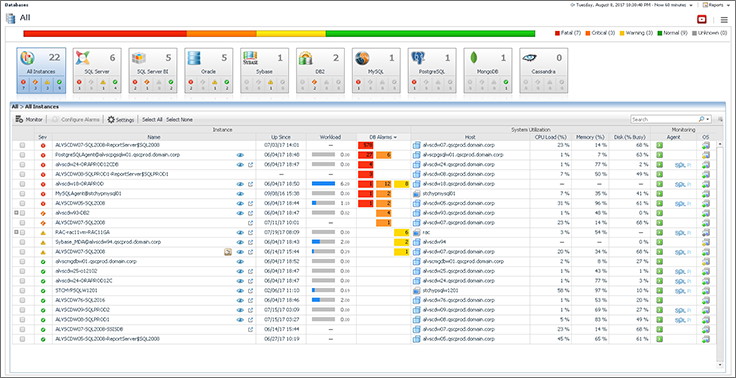Viewport: 736px width, 378px height.
Task: Check the box for alvscdw24-ORAPROD12CDB row
Action: click(x=22, y=165)
